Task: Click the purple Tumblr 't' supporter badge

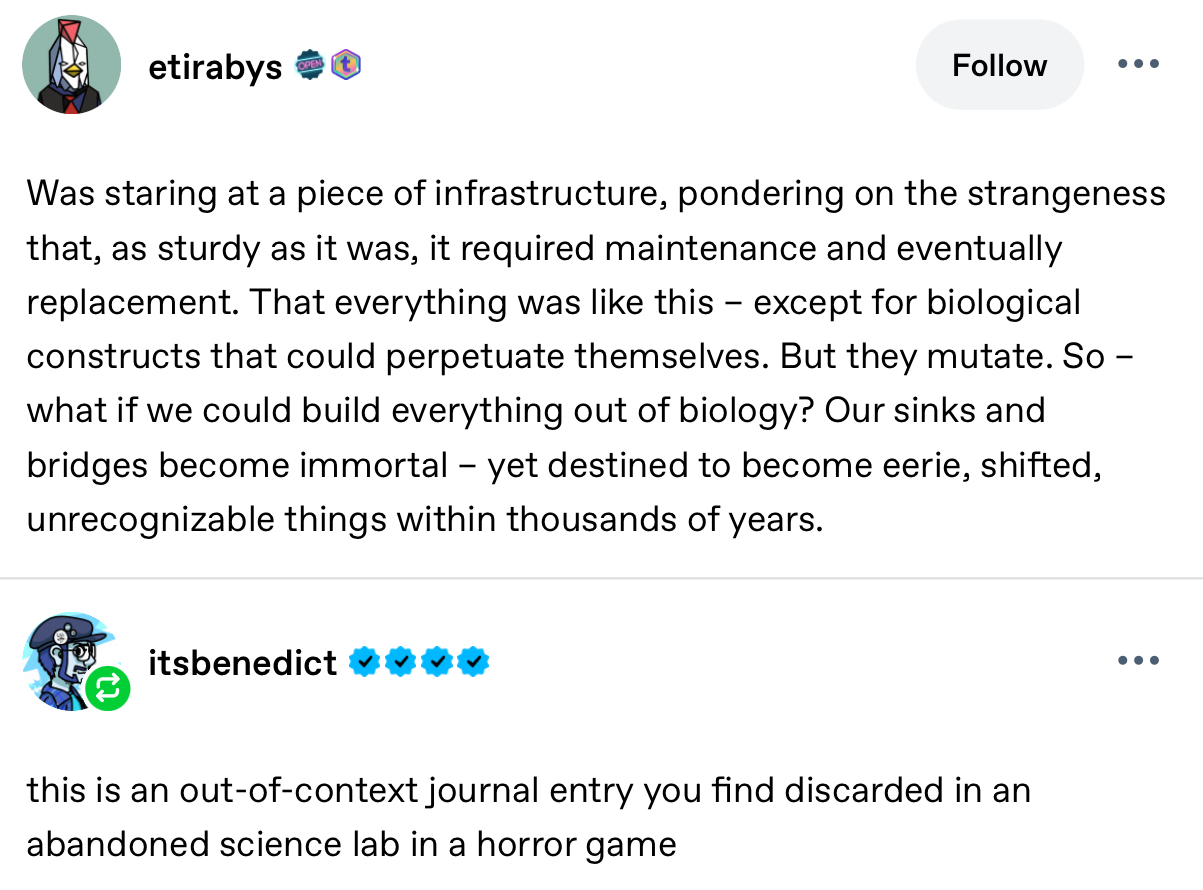Action: coord(345,66)
